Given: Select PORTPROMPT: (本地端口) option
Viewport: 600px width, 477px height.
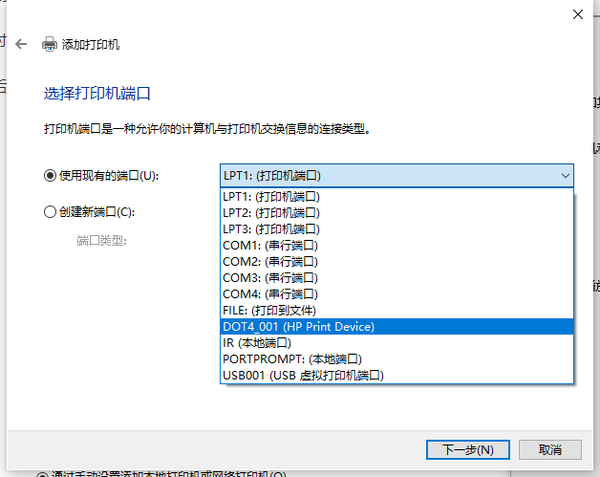Looking at the screenshot, I should 397,359.
